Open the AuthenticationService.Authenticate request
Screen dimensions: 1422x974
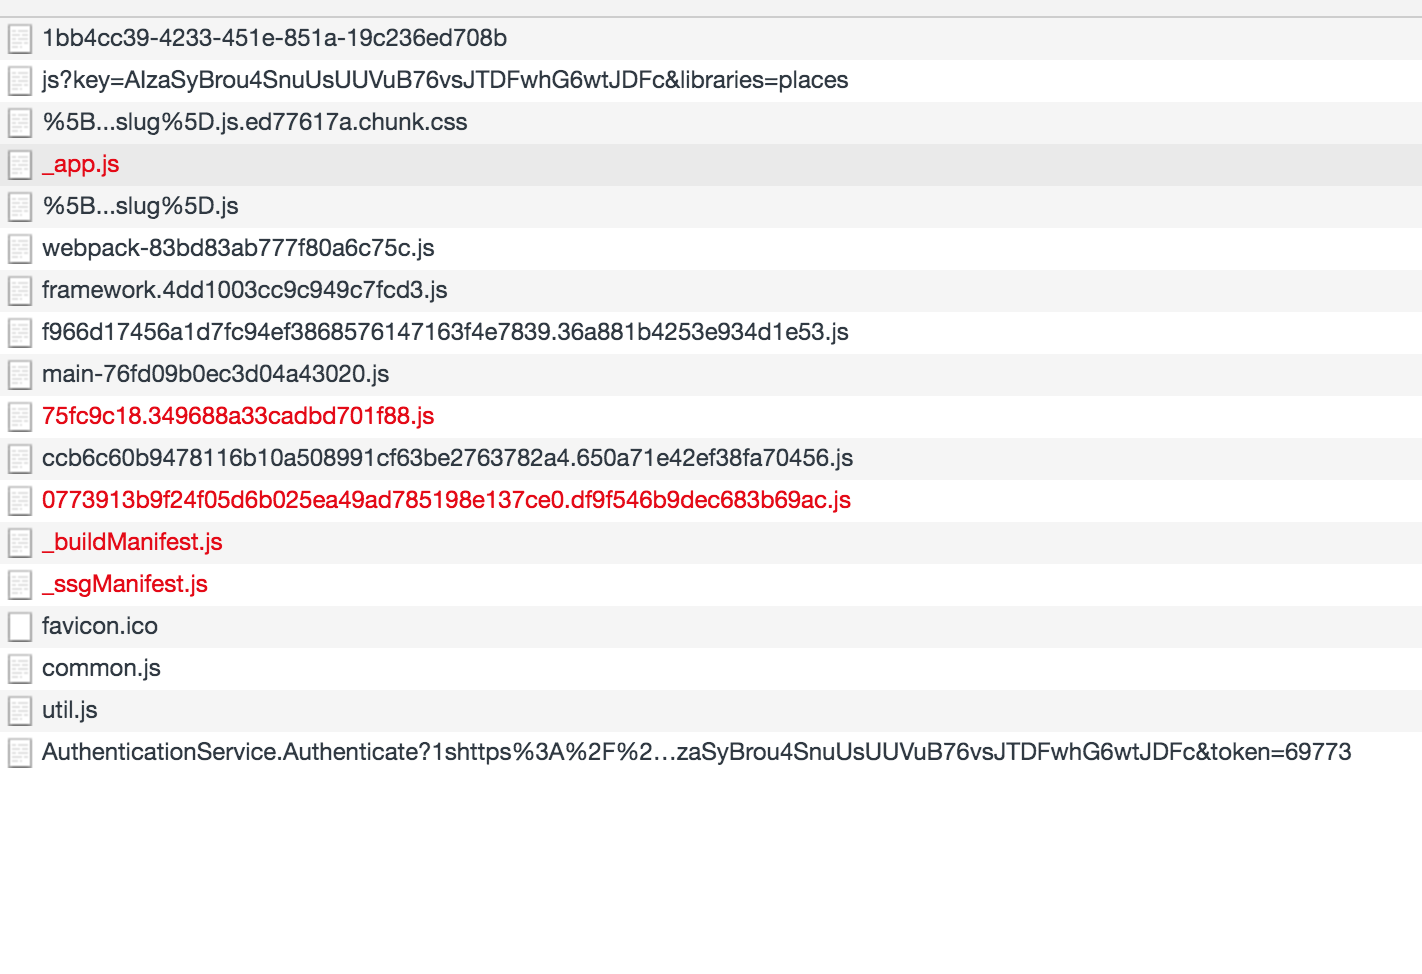click(711, 753)
